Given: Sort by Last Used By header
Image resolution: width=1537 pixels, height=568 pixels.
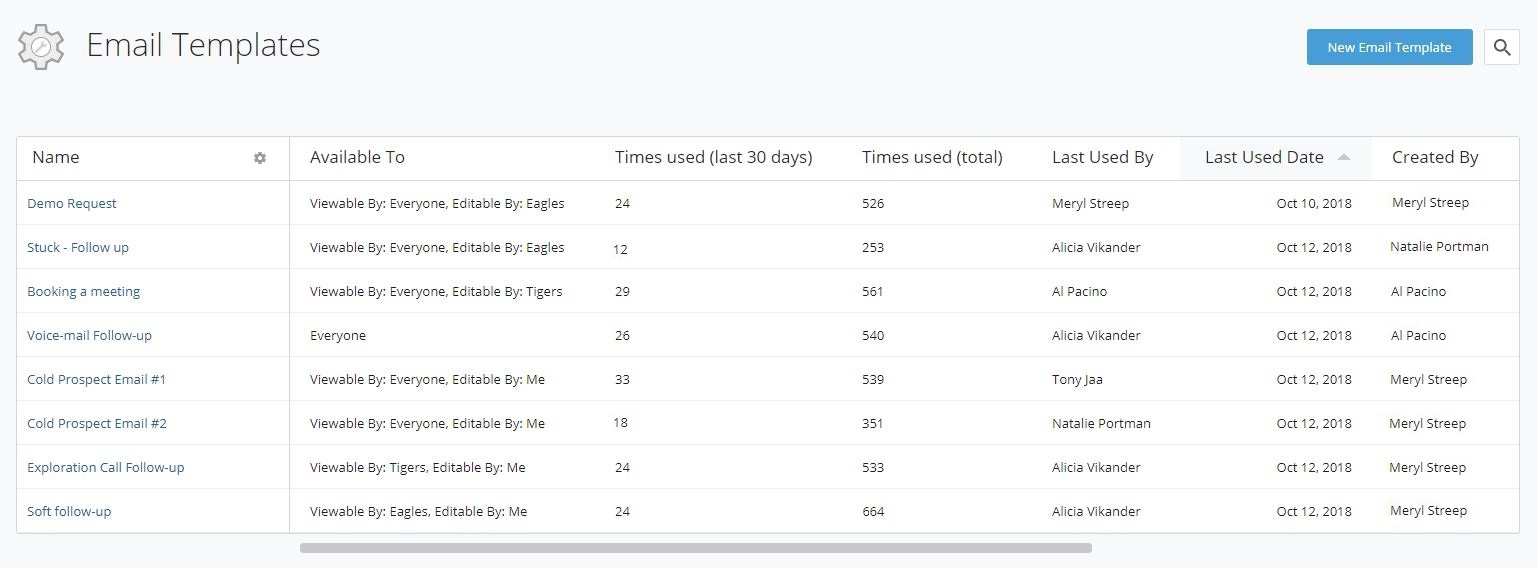Looking at the screenshot, I should [x=1102, y=157].
